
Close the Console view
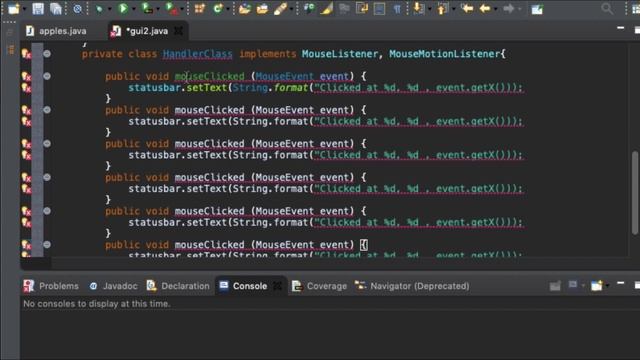278,286
